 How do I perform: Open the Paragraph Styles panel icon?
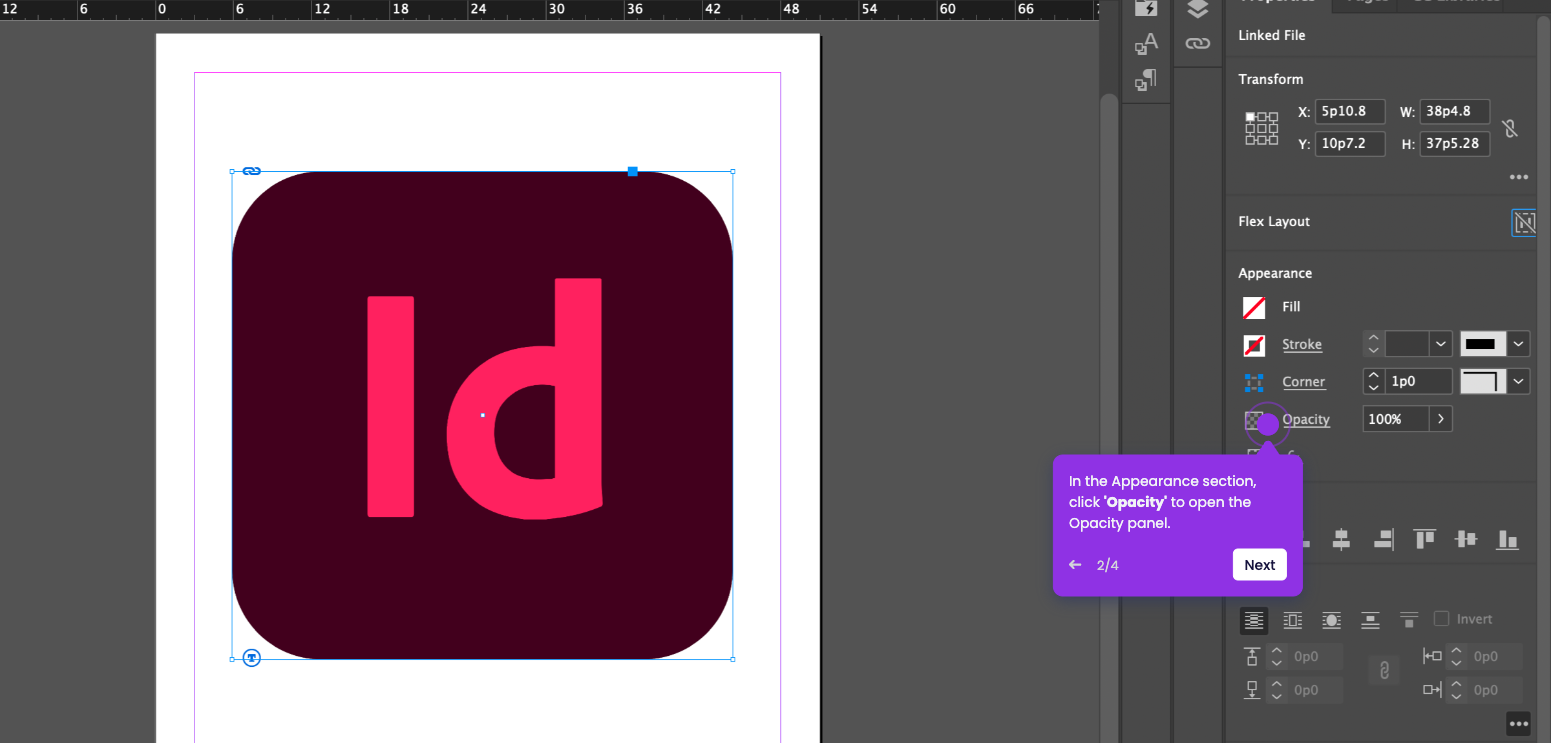(1146, 80)
